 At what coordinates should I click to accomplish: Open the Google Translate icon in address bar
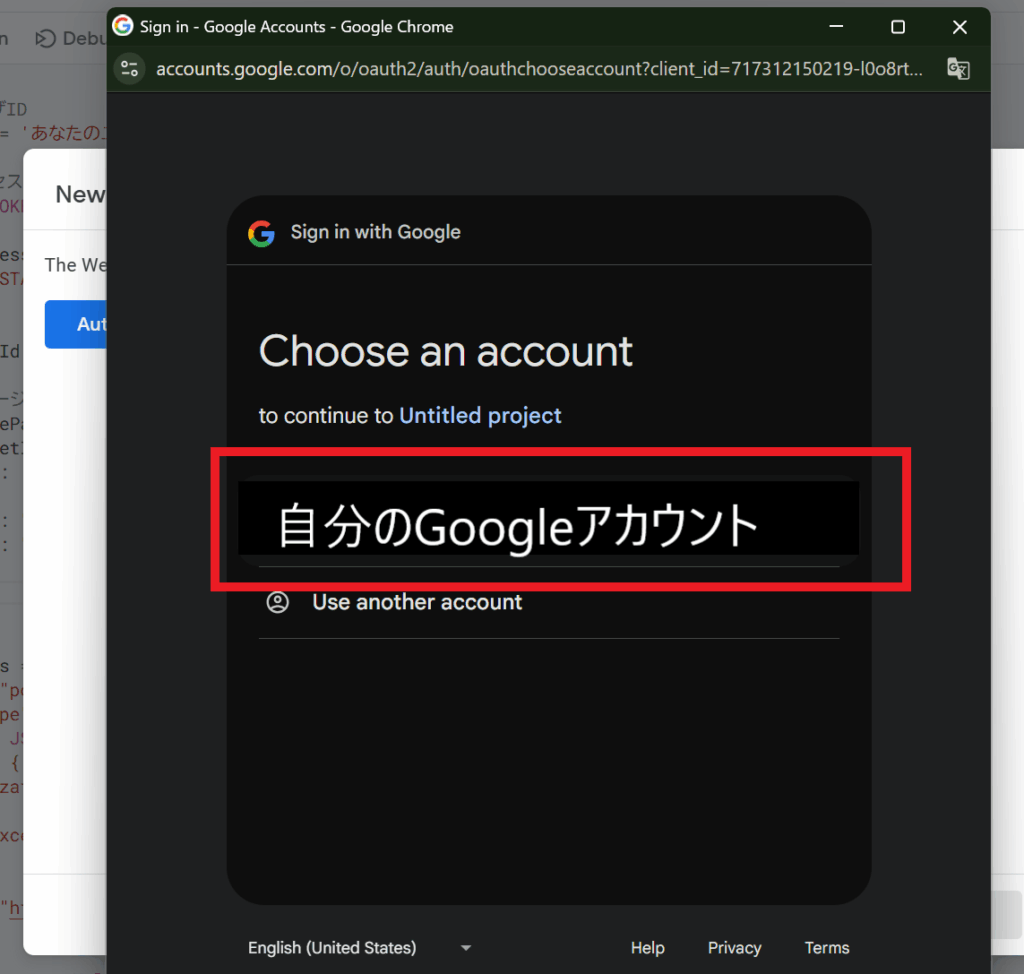(x=958, y=69)
